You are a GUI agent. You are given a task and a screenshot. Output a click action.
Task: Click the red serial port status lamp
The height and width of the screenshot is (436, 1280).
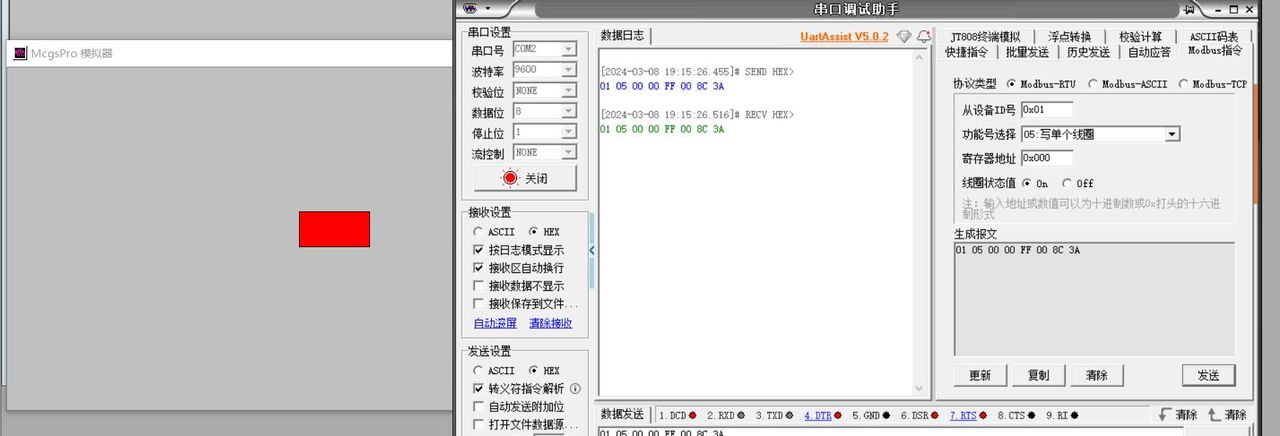(510, 178)
